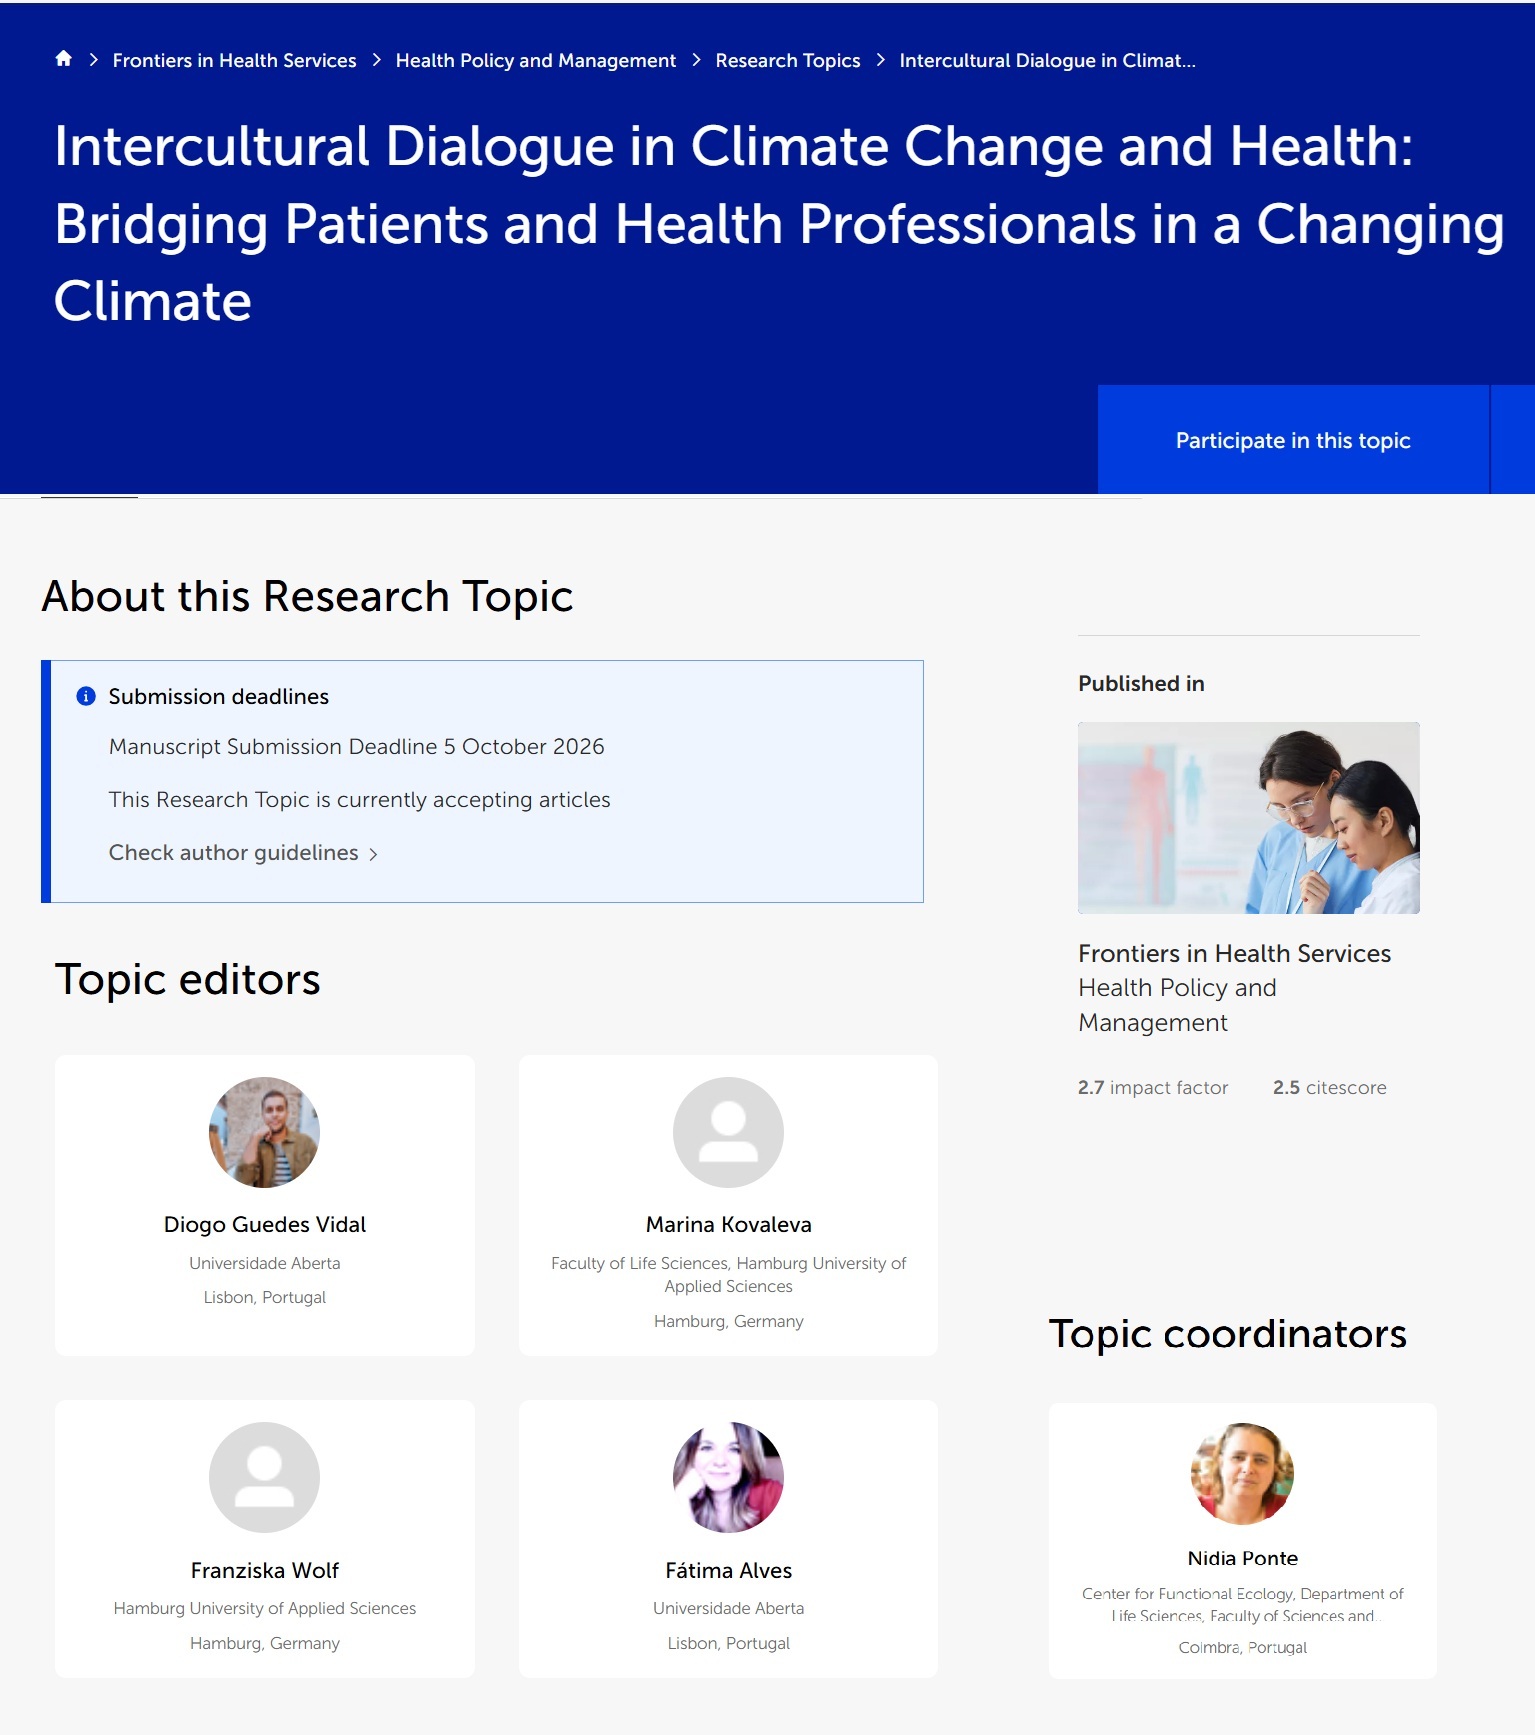Open Frontiers in Health Services breadcrumb
Screen dimensions: 1535x1735
point(234,61)
